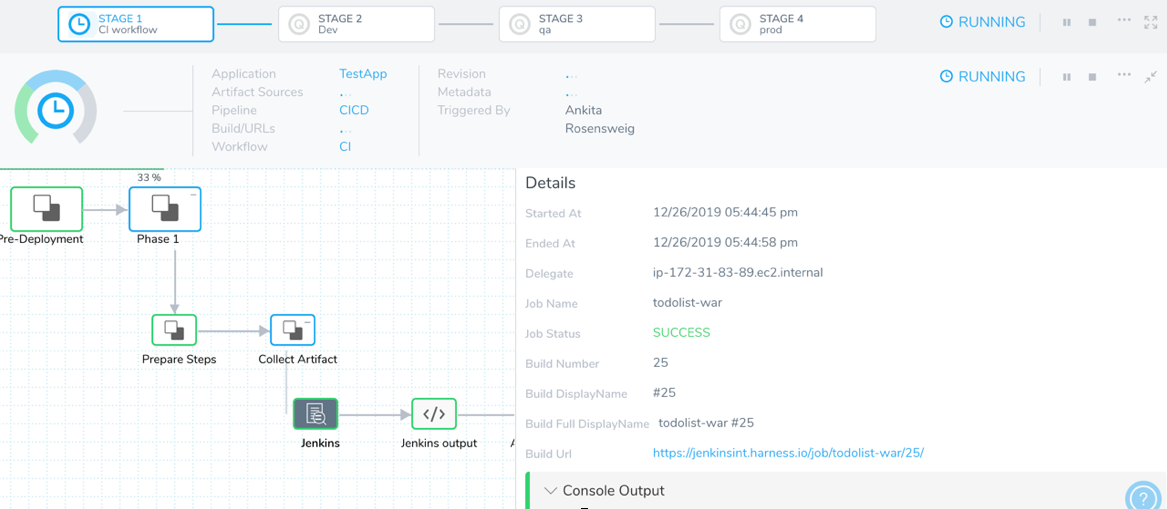Click the workflow RUNNING status label
1167x509 pixels.
(x=982, y=77)
